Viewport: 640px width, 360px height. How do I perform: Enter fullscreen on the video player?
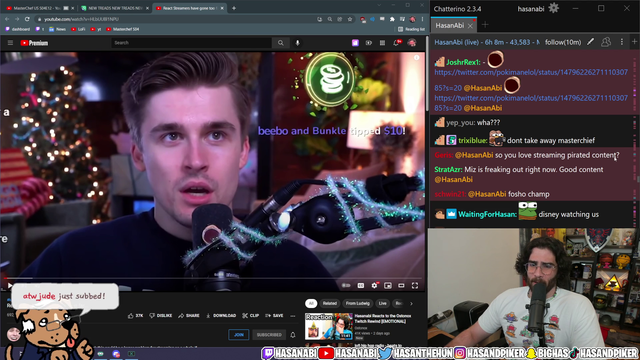click(415, 285)
